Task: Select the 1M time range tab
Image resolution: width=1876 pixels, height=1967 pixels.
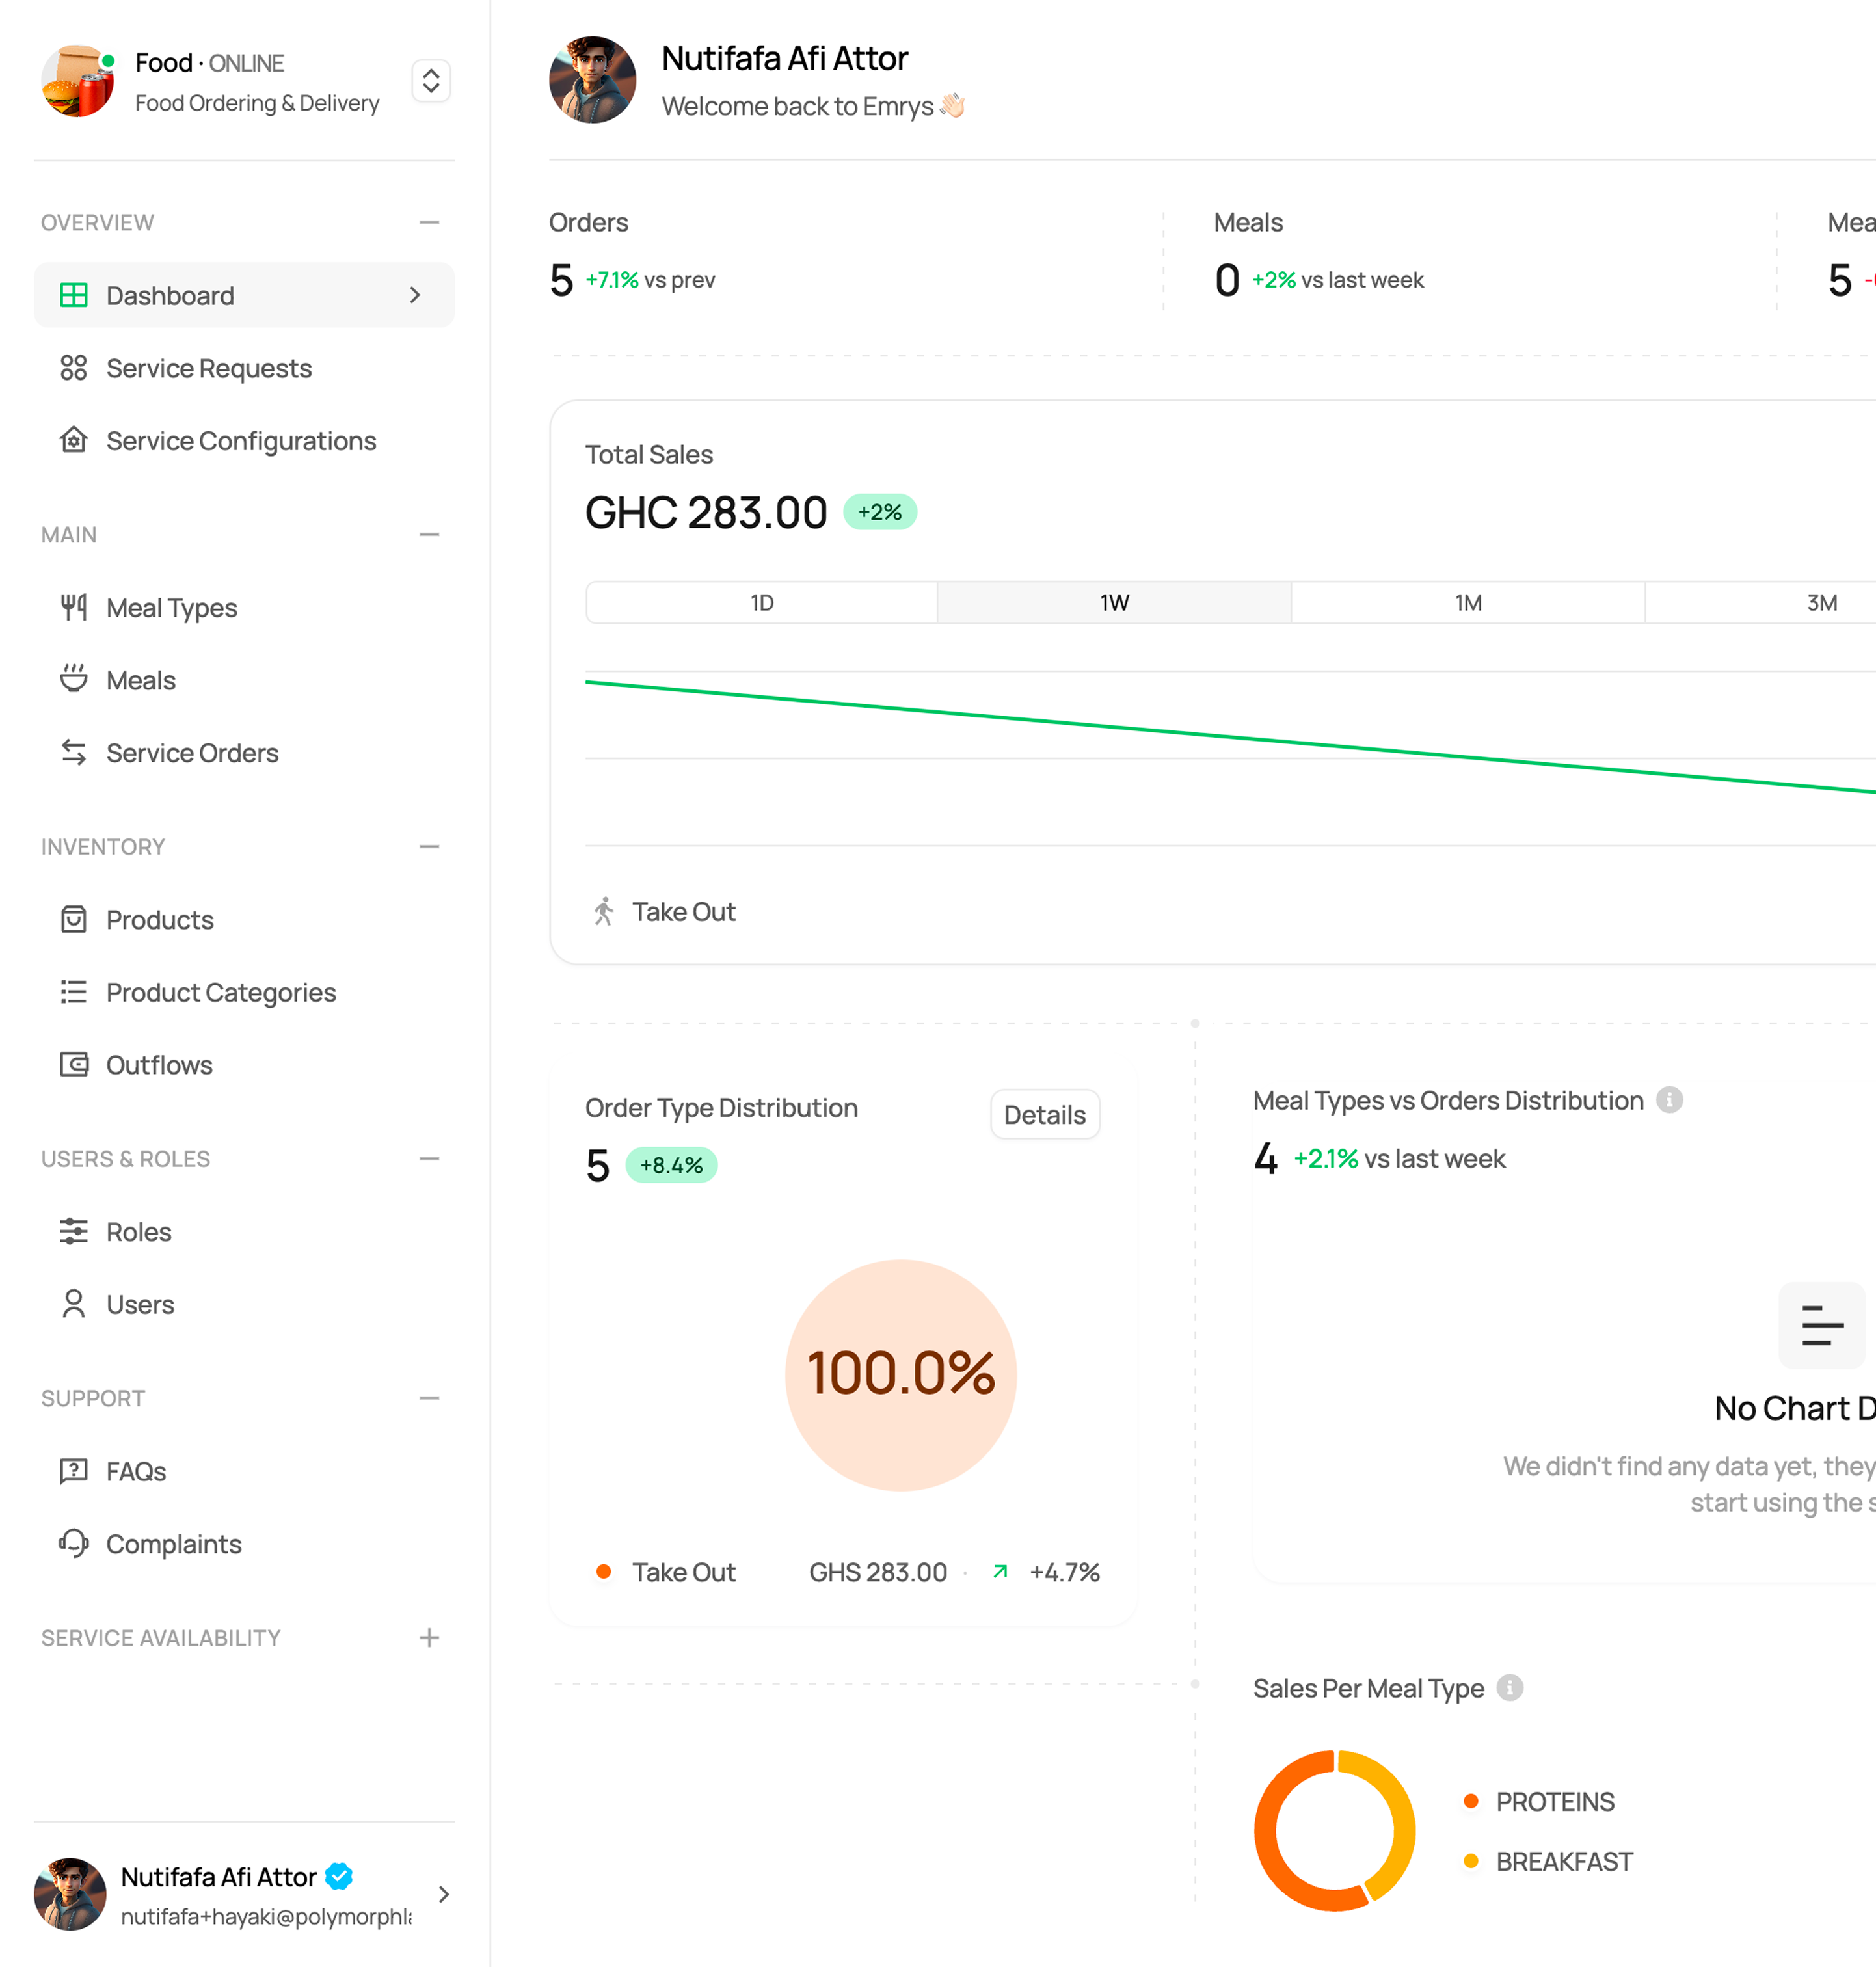Action: (1467, 602)
